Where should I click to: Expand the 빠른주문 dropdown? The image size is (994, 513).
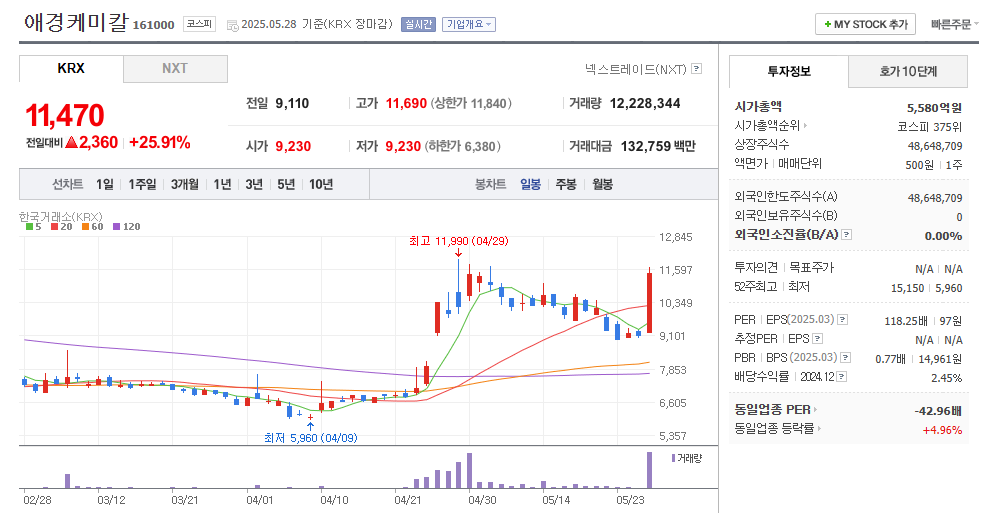pos(954,25)
